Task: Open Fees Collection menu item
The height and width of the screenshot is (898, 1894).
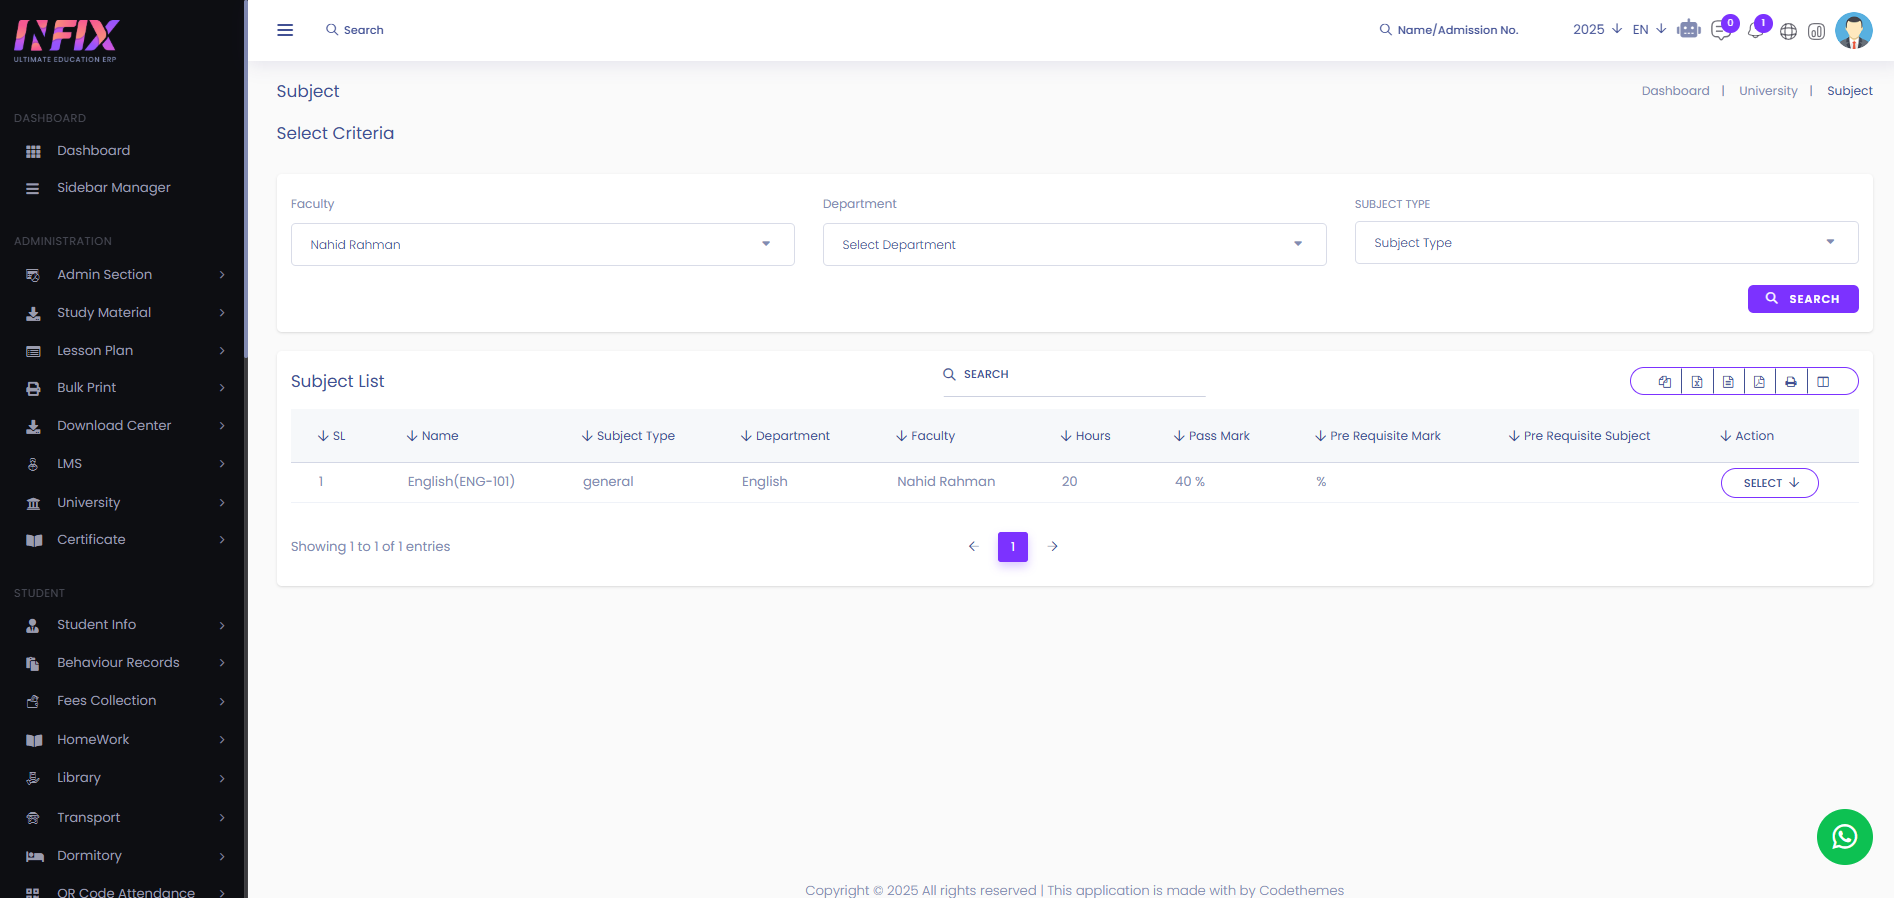Action: [124, 701]
